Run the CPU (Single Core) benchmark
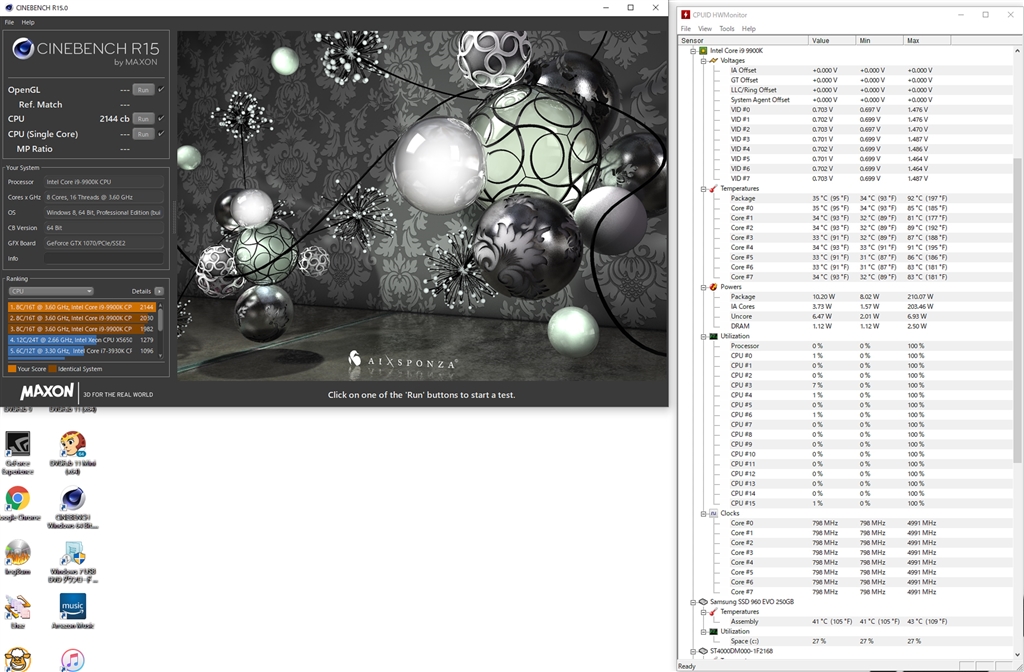1024x672 pixels. (x=144, y=133)
